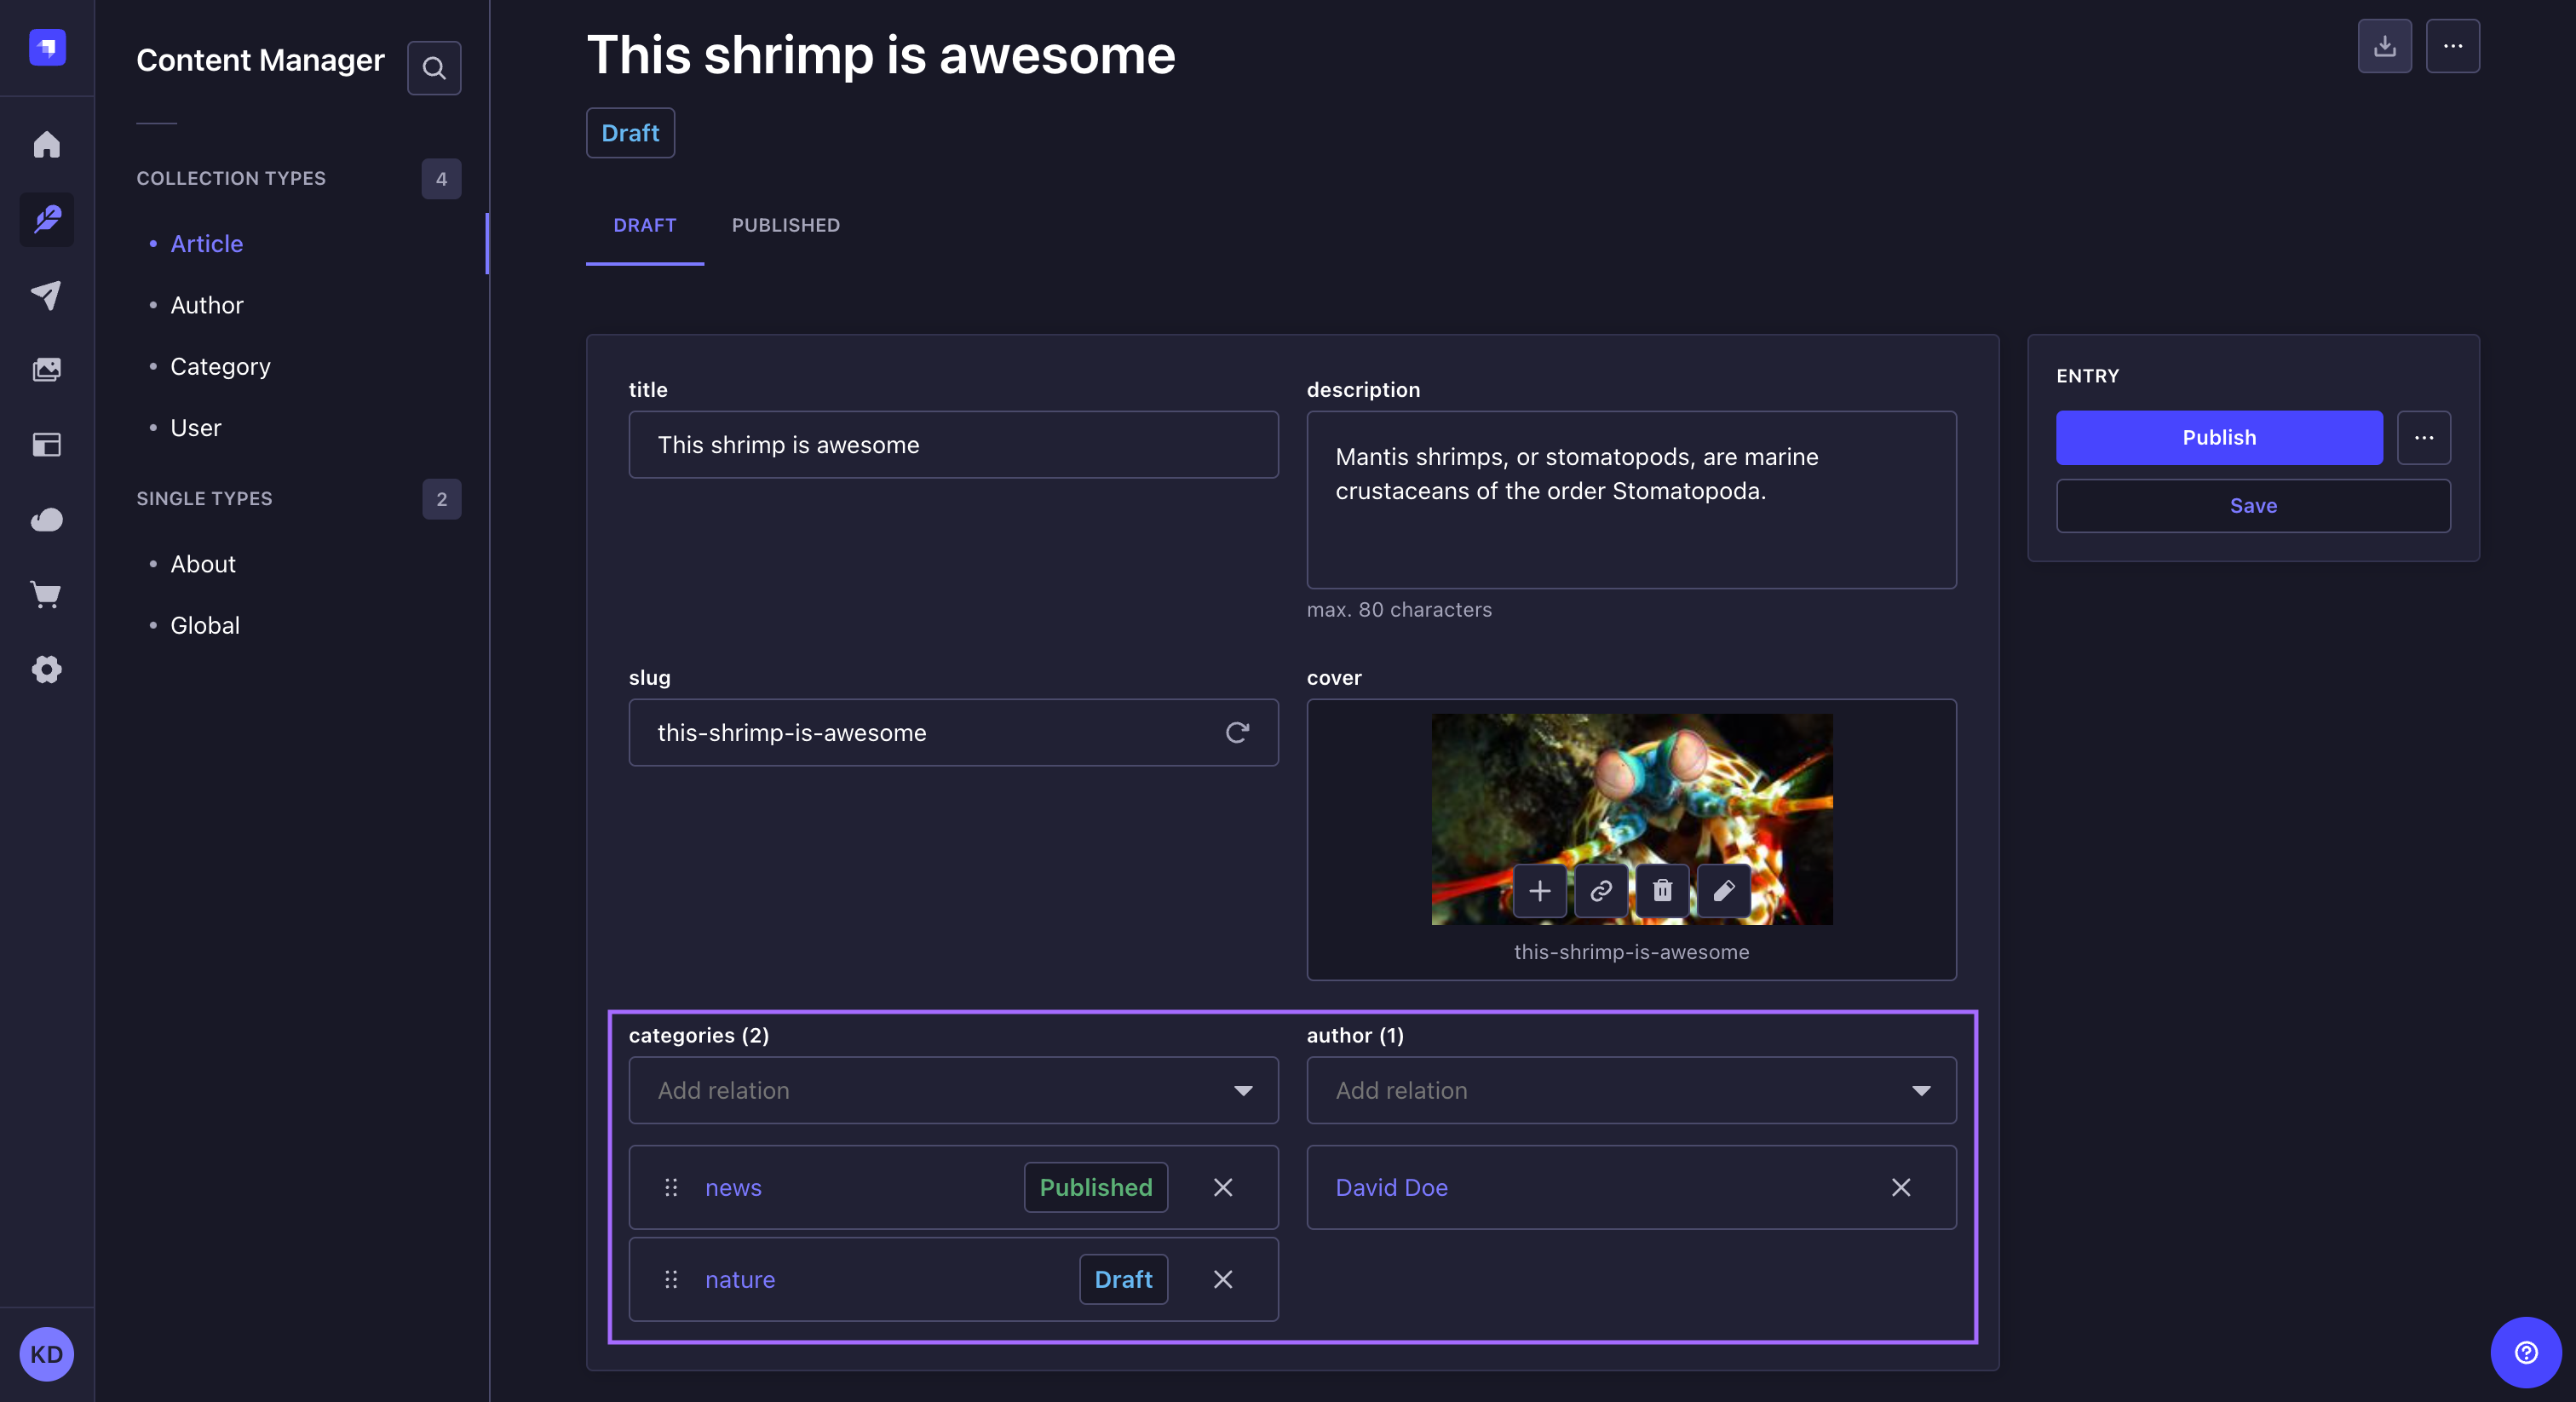Open the author Add relation dropdown
This screenshot has width=2576, height=1402.
tap(1630, 1090)
